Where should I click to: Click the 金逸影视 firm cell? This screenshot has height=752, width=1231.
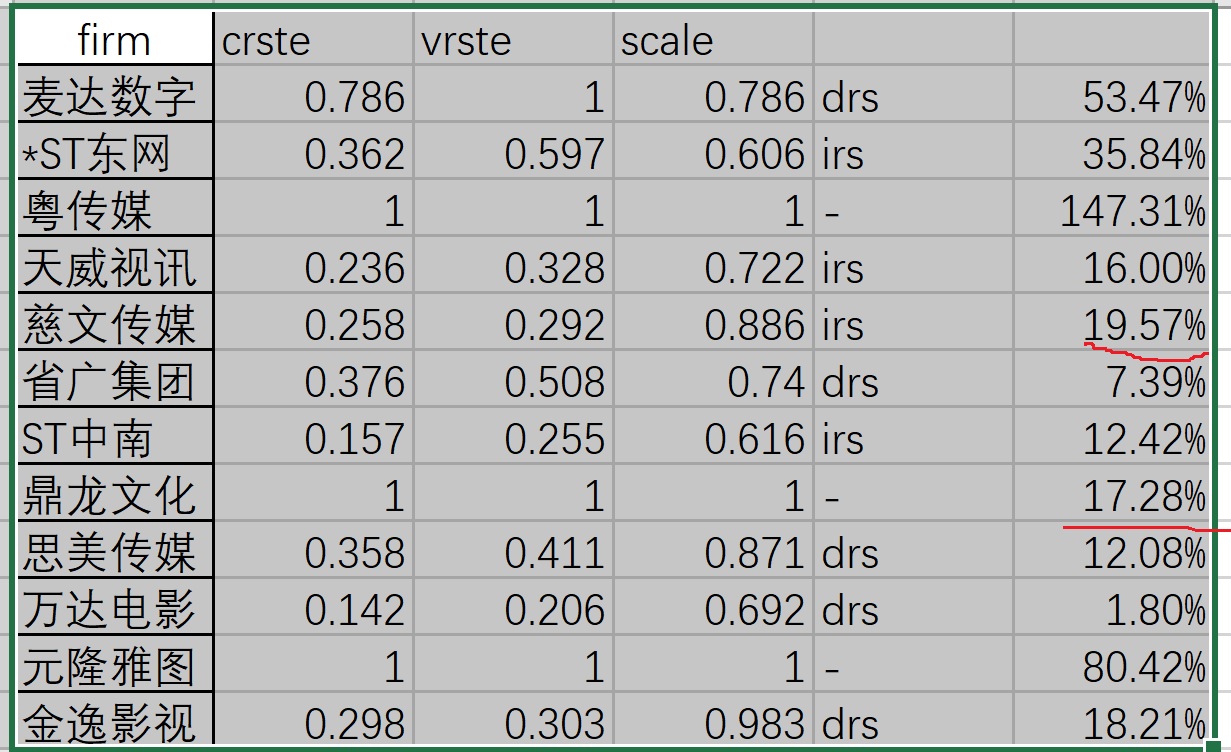click(114, 722)
